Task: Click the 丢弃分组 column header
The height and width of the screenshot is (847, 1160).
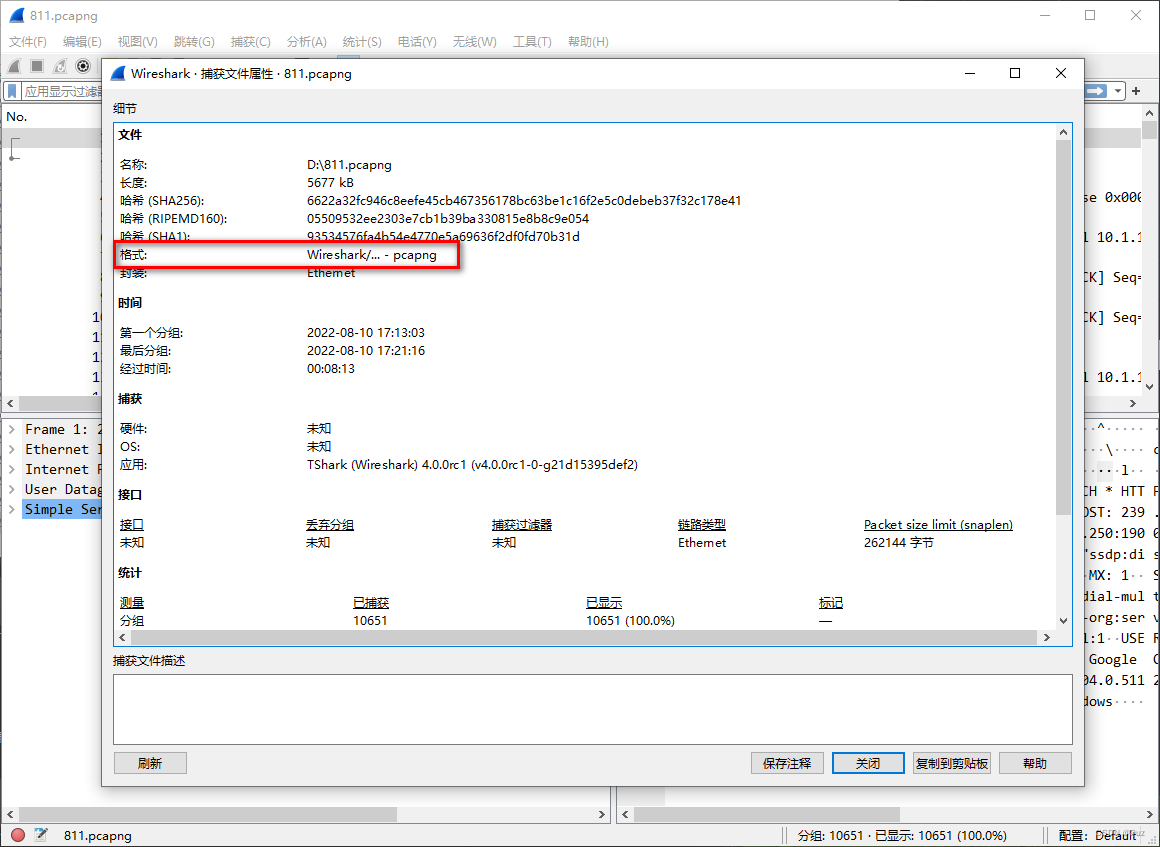Action: pos(330,524)
